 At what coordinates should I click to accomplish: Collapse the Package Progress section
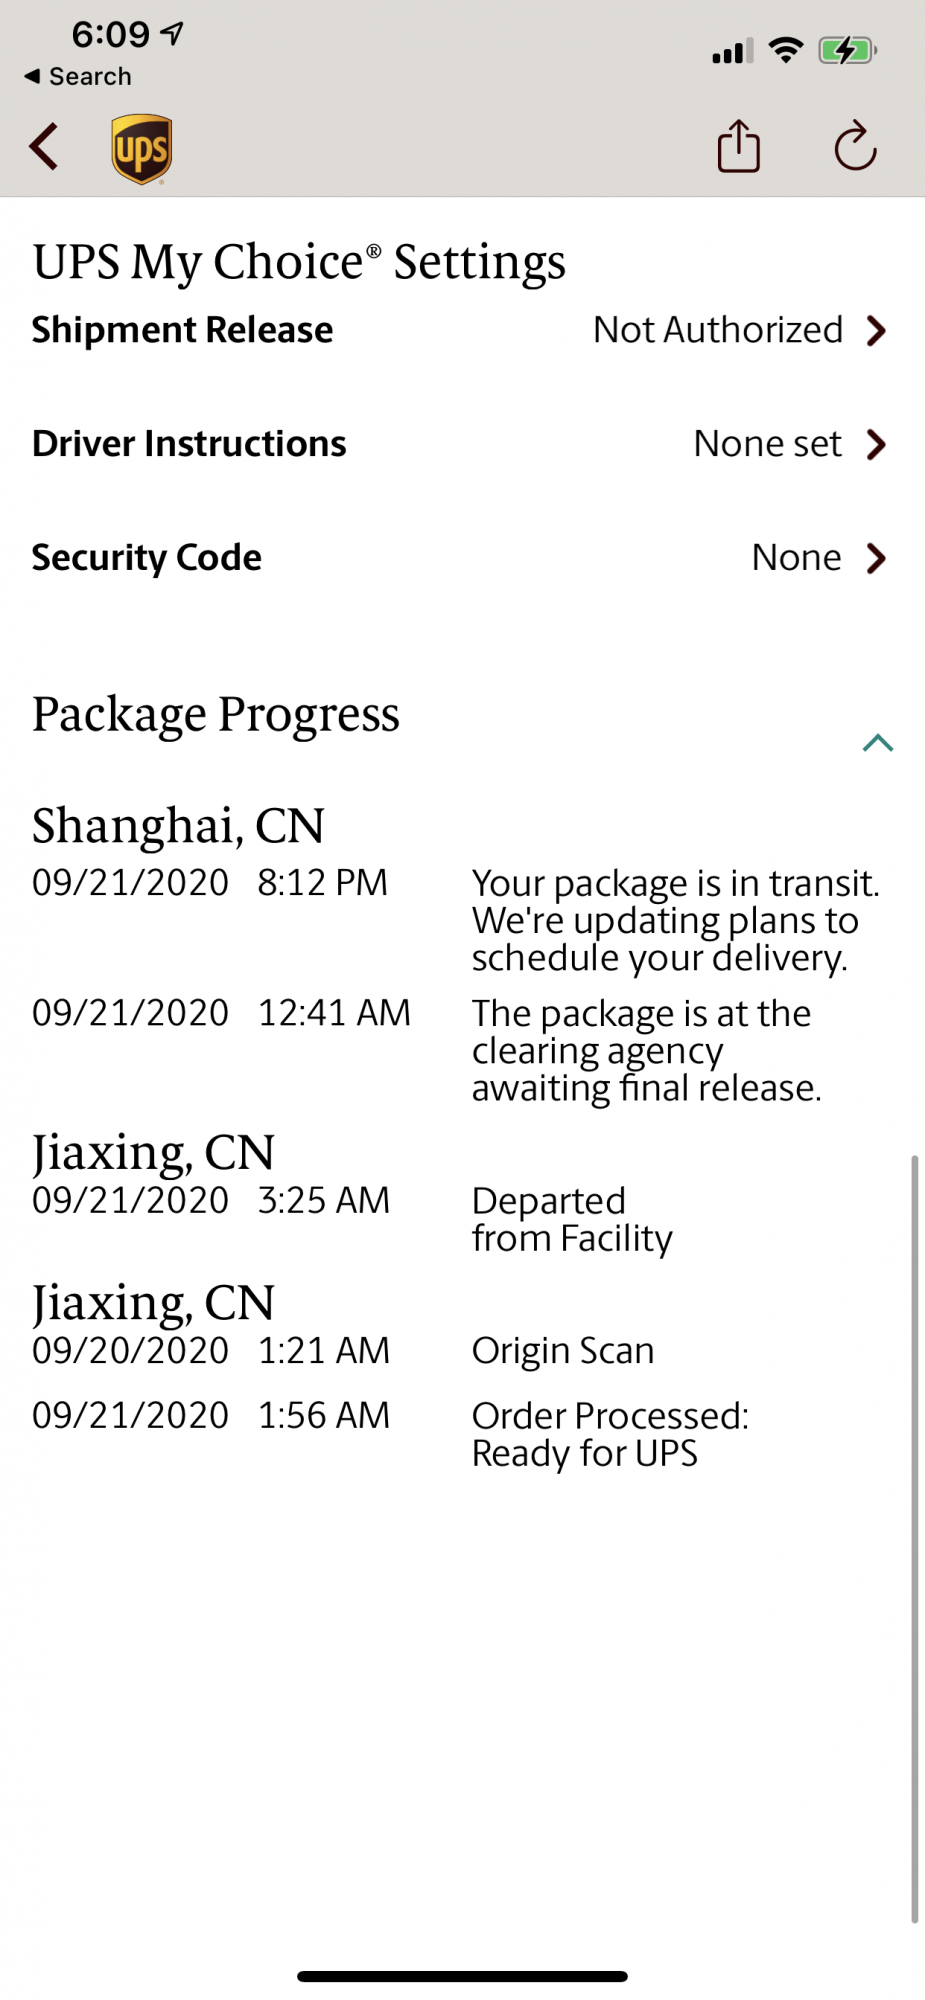[877, 742]
